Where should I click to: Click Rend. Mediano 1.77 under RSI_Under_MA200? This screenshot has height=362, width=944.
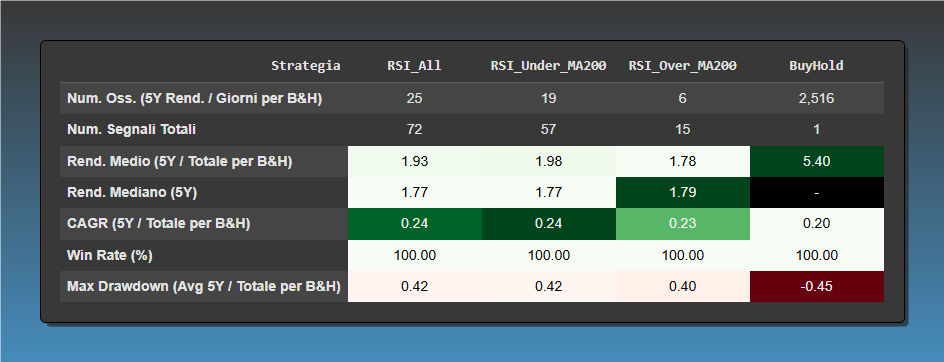coord(548,193)
